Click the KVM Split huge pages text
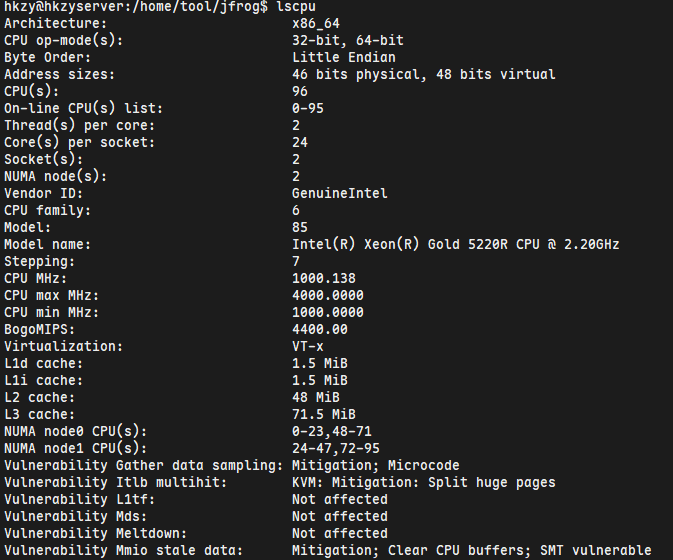673x560 pixels. 423,482
